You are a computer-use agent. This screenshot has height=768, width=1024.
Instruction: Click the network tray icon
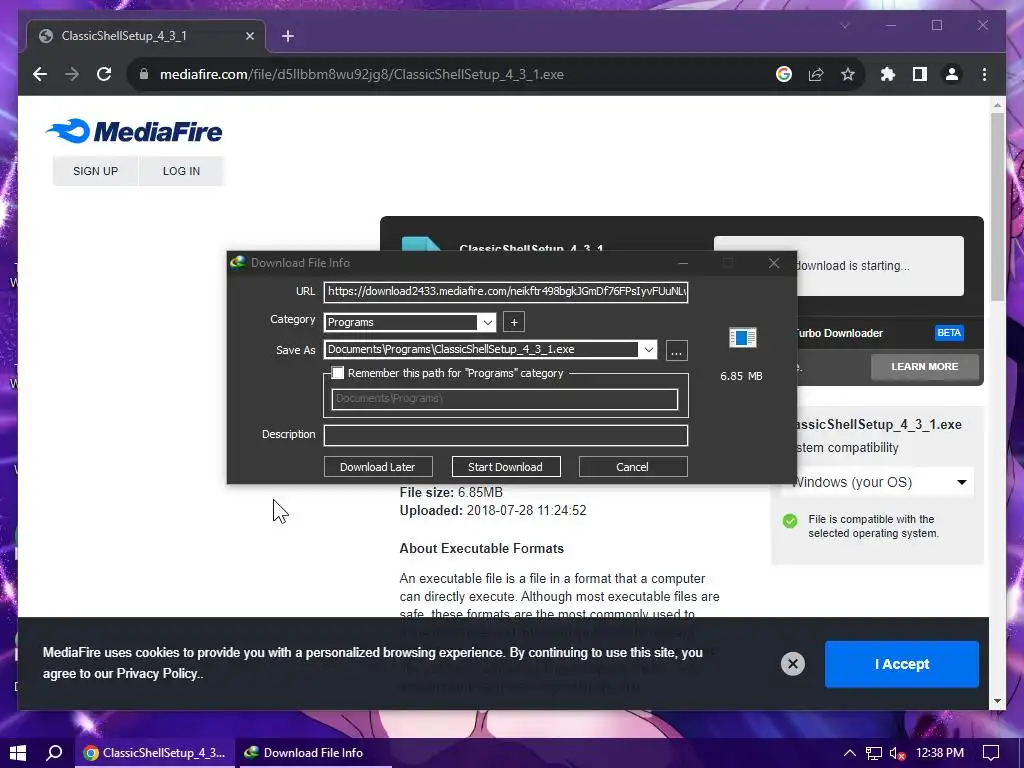coord(874,754)
